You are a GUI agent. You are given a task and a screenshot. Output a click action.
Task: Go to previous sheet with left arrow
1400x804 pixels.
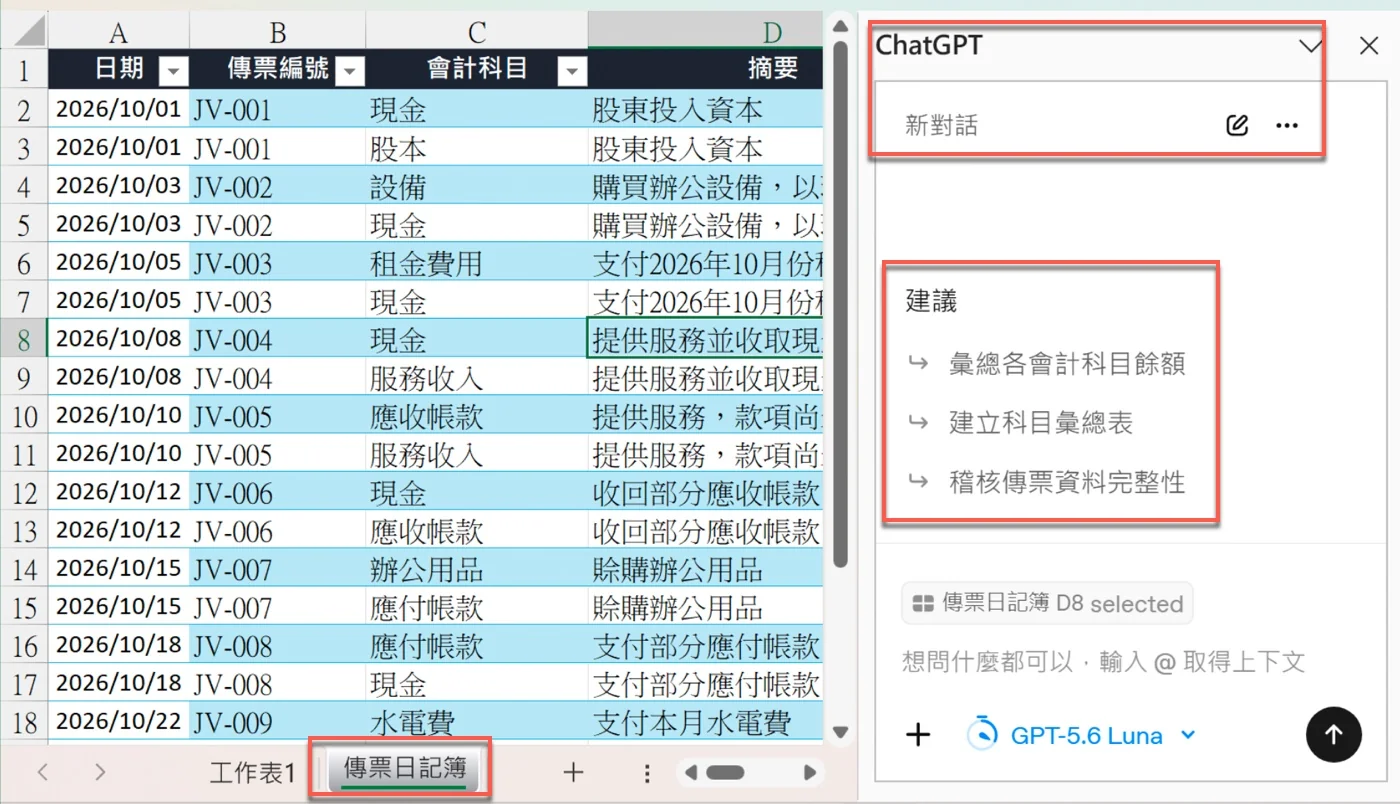(x=43, y=772)
